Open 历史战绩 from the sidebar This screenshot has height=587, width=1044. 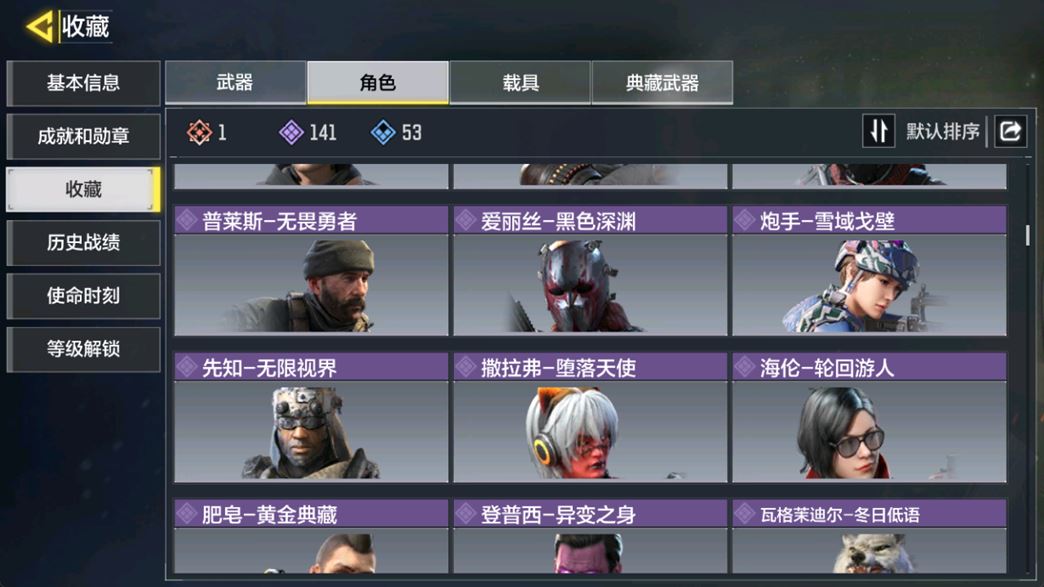(x=83, y=243)
